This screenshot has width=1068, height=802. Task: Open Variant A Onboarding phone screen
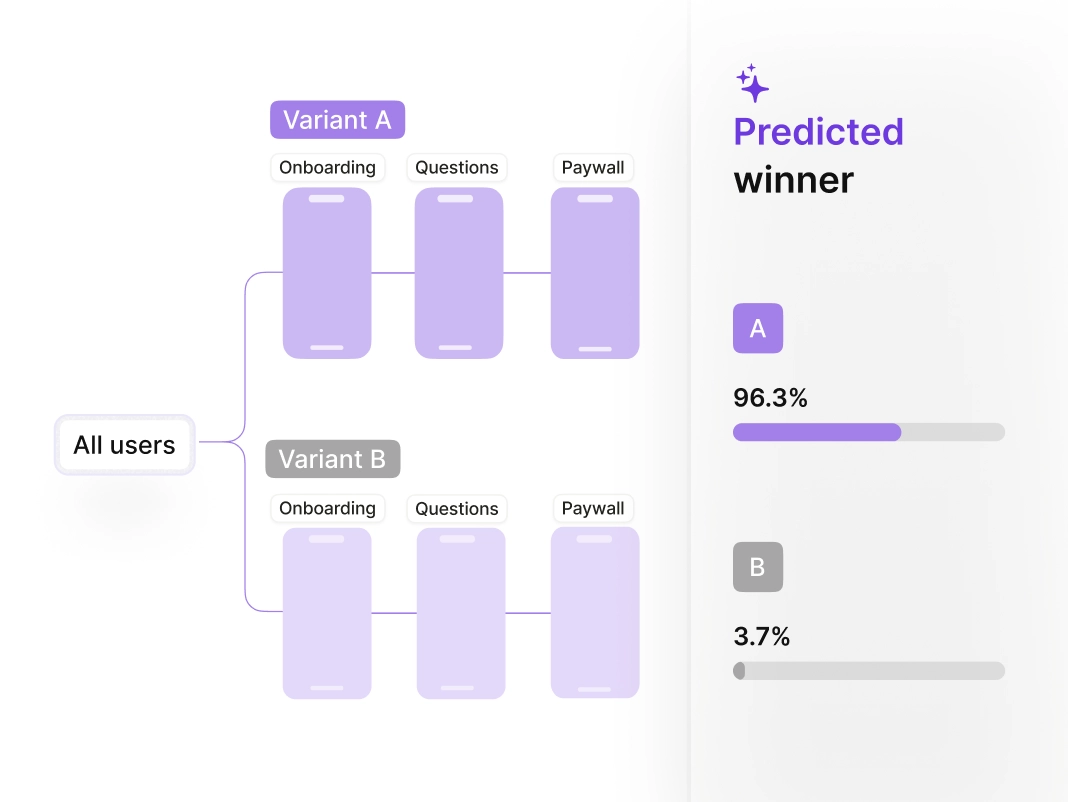[x=327, y=273]
